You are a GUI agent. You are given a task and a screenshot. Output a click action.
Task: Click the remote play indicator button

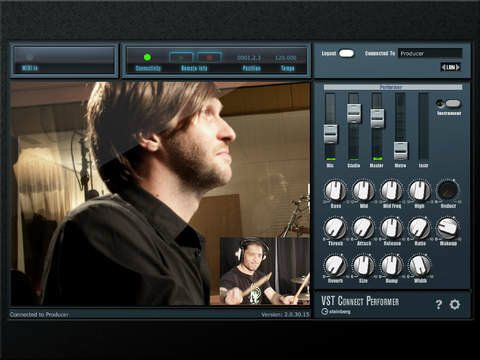click(x=181, y=57)
